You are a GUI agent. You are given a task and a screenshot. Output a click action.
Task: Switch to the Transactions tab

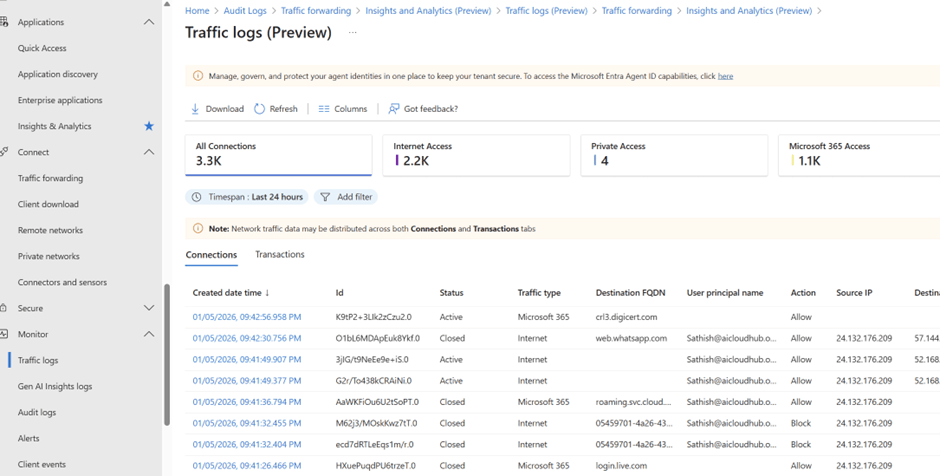tap(279, 255)
